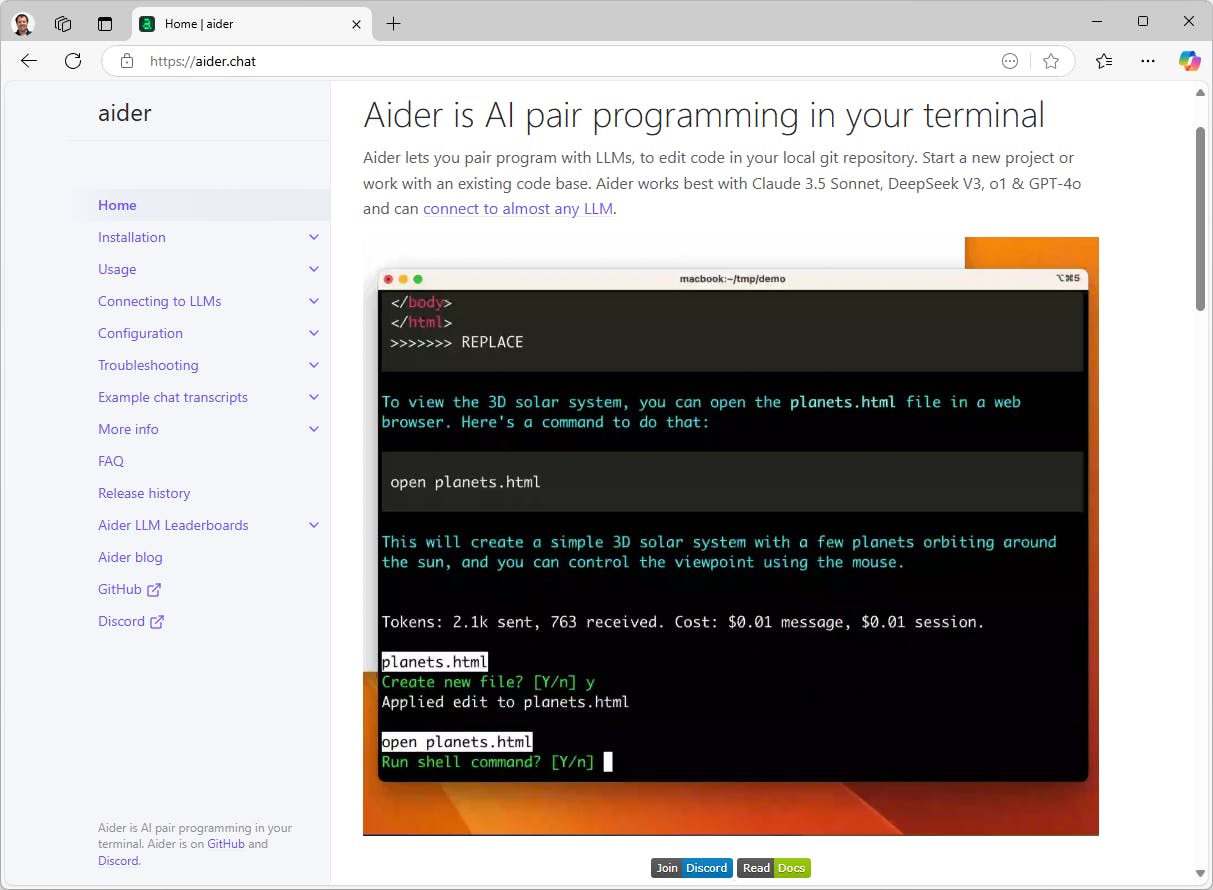
Task: Open the Copilot icon in toolbar
Action: pos(1189,61)
